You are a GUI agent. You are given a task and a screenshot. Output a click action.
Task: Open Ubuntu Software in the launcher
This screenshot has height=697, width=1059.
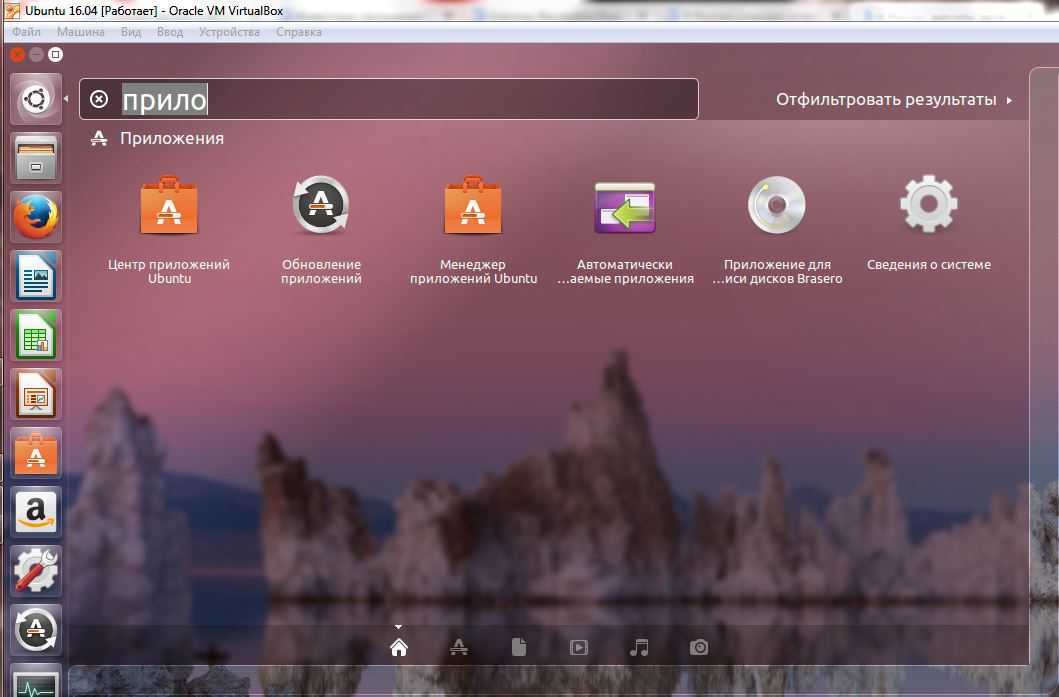pos(36,453)
